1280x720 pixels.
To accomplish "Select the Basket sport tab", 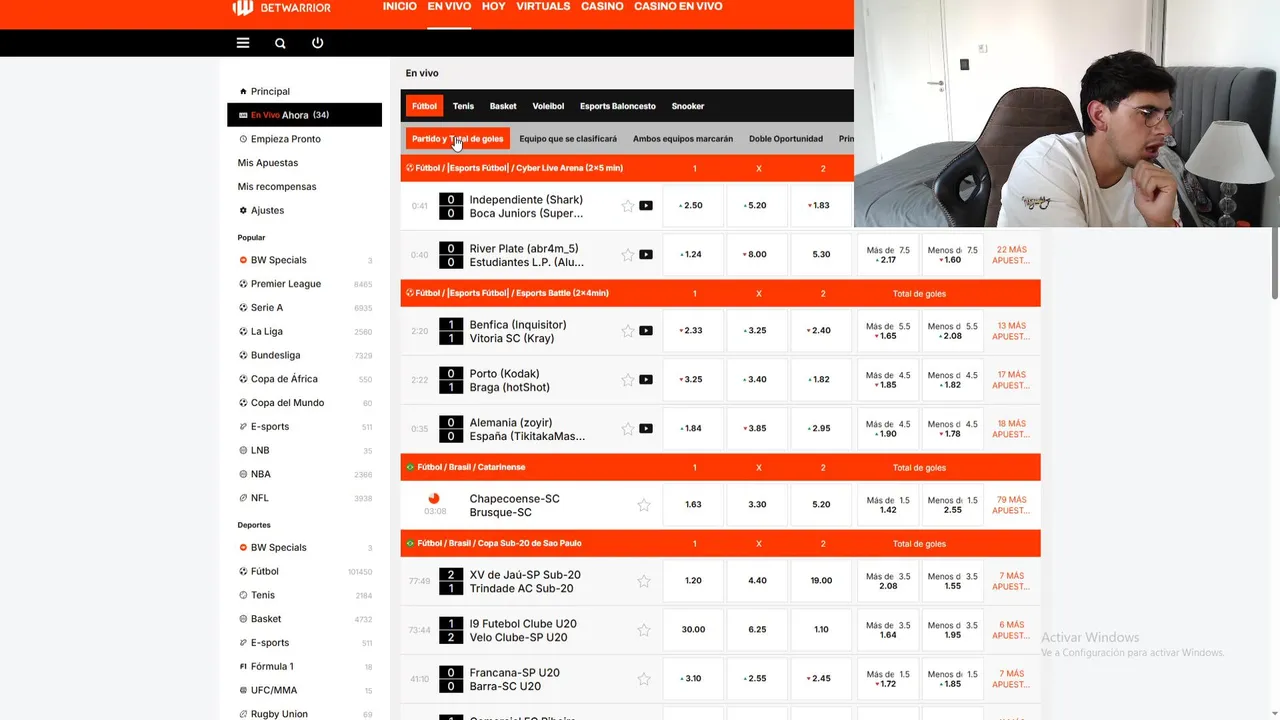I will click(x=503, y=106).
